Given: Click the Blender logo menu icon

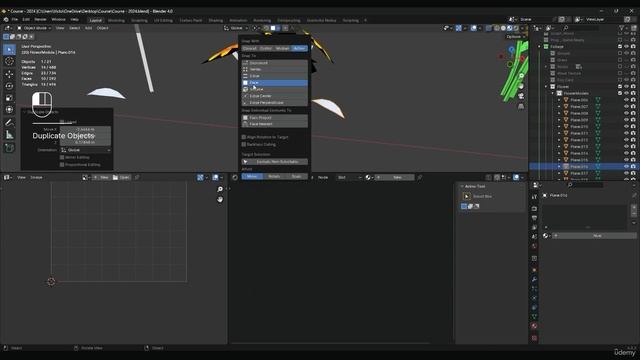Looking at the screenshot, I should [x=6, y=19].
